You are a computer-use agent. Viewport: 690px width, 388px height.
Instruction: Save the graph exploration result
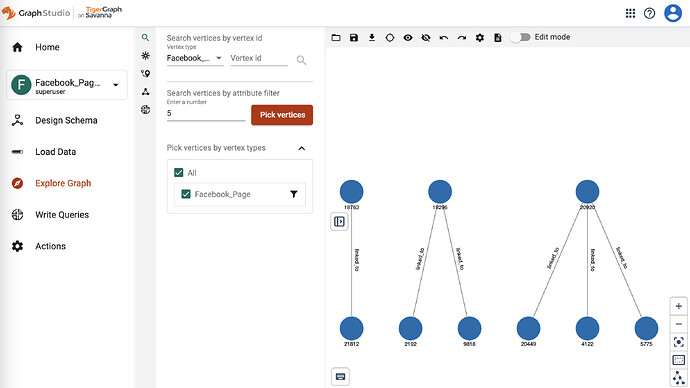(354, 38)
